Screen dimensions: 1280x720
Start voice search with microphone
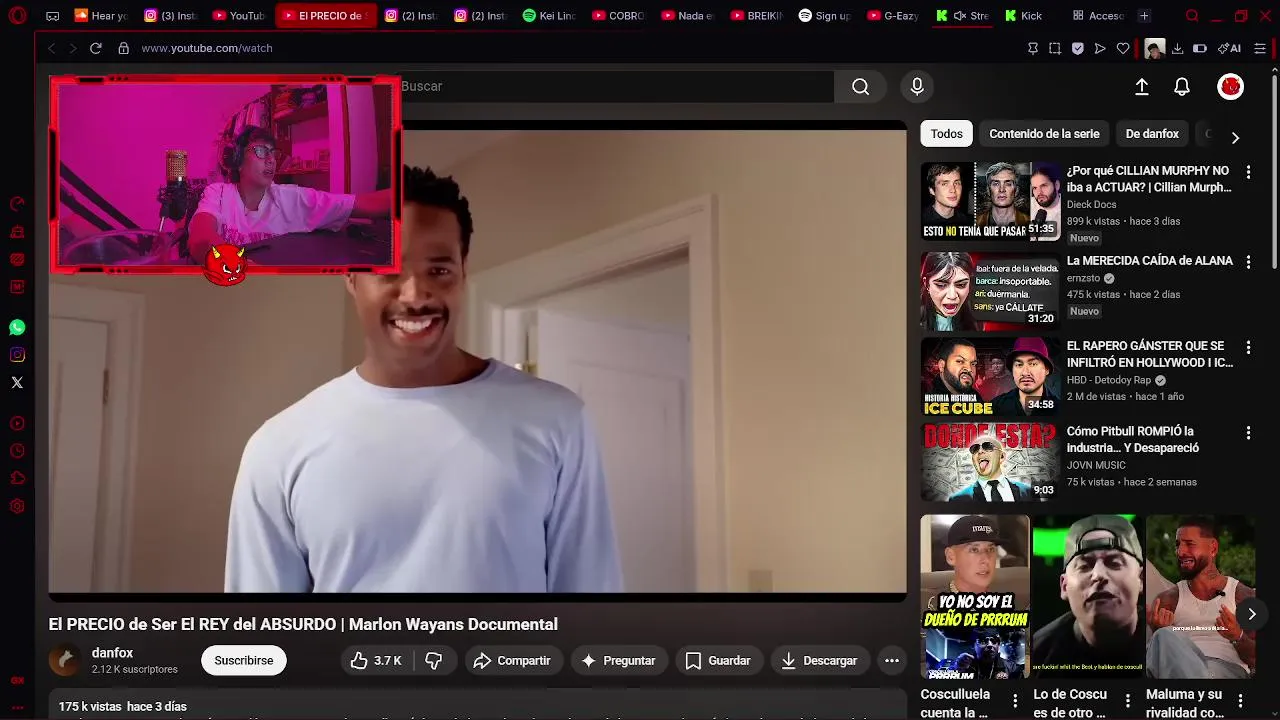(x=917, y=87)
